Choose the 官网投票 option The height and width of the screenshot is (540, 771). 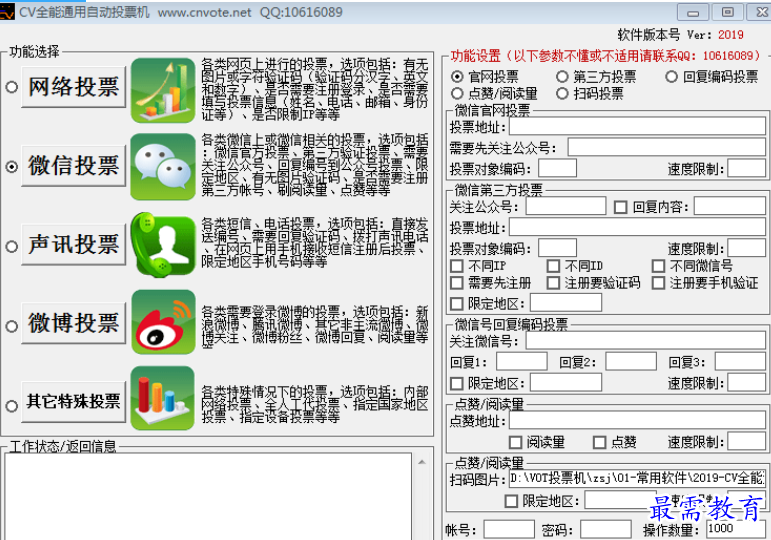pyautogui.click(x=457, y=77)
